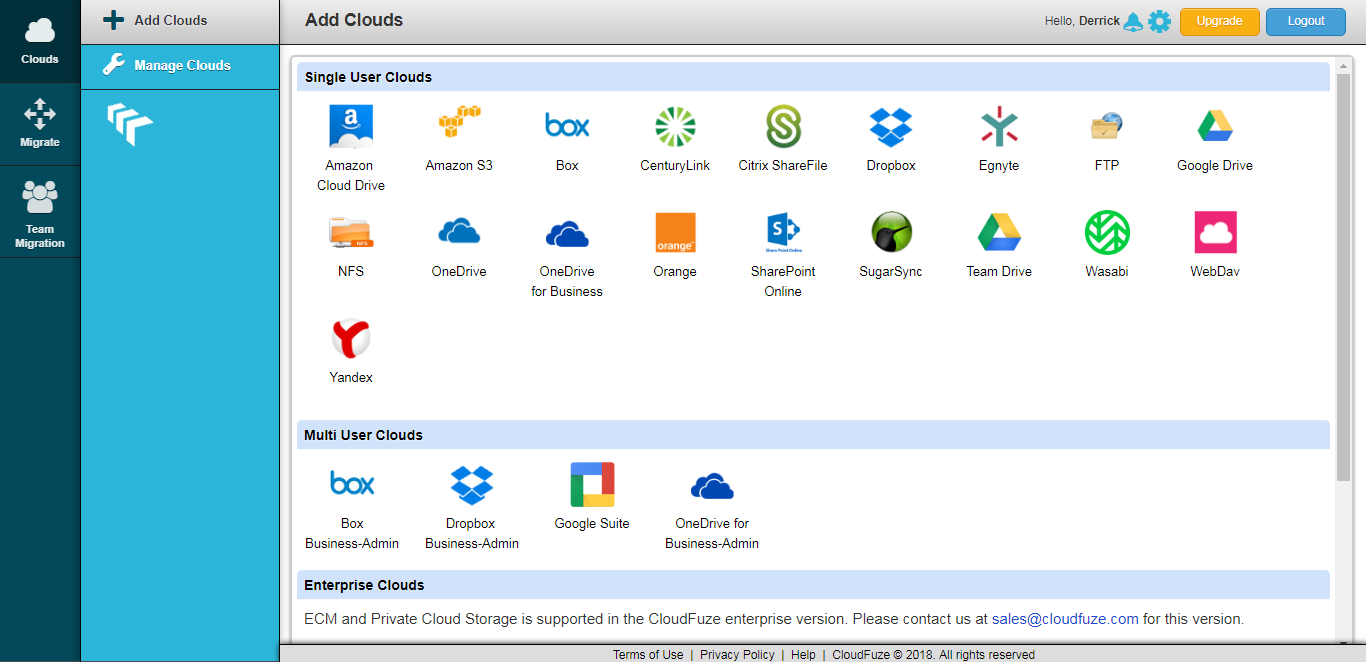
Task: Click the vertical scrollbar of cloud list
Action: [x=1344, y=277]
